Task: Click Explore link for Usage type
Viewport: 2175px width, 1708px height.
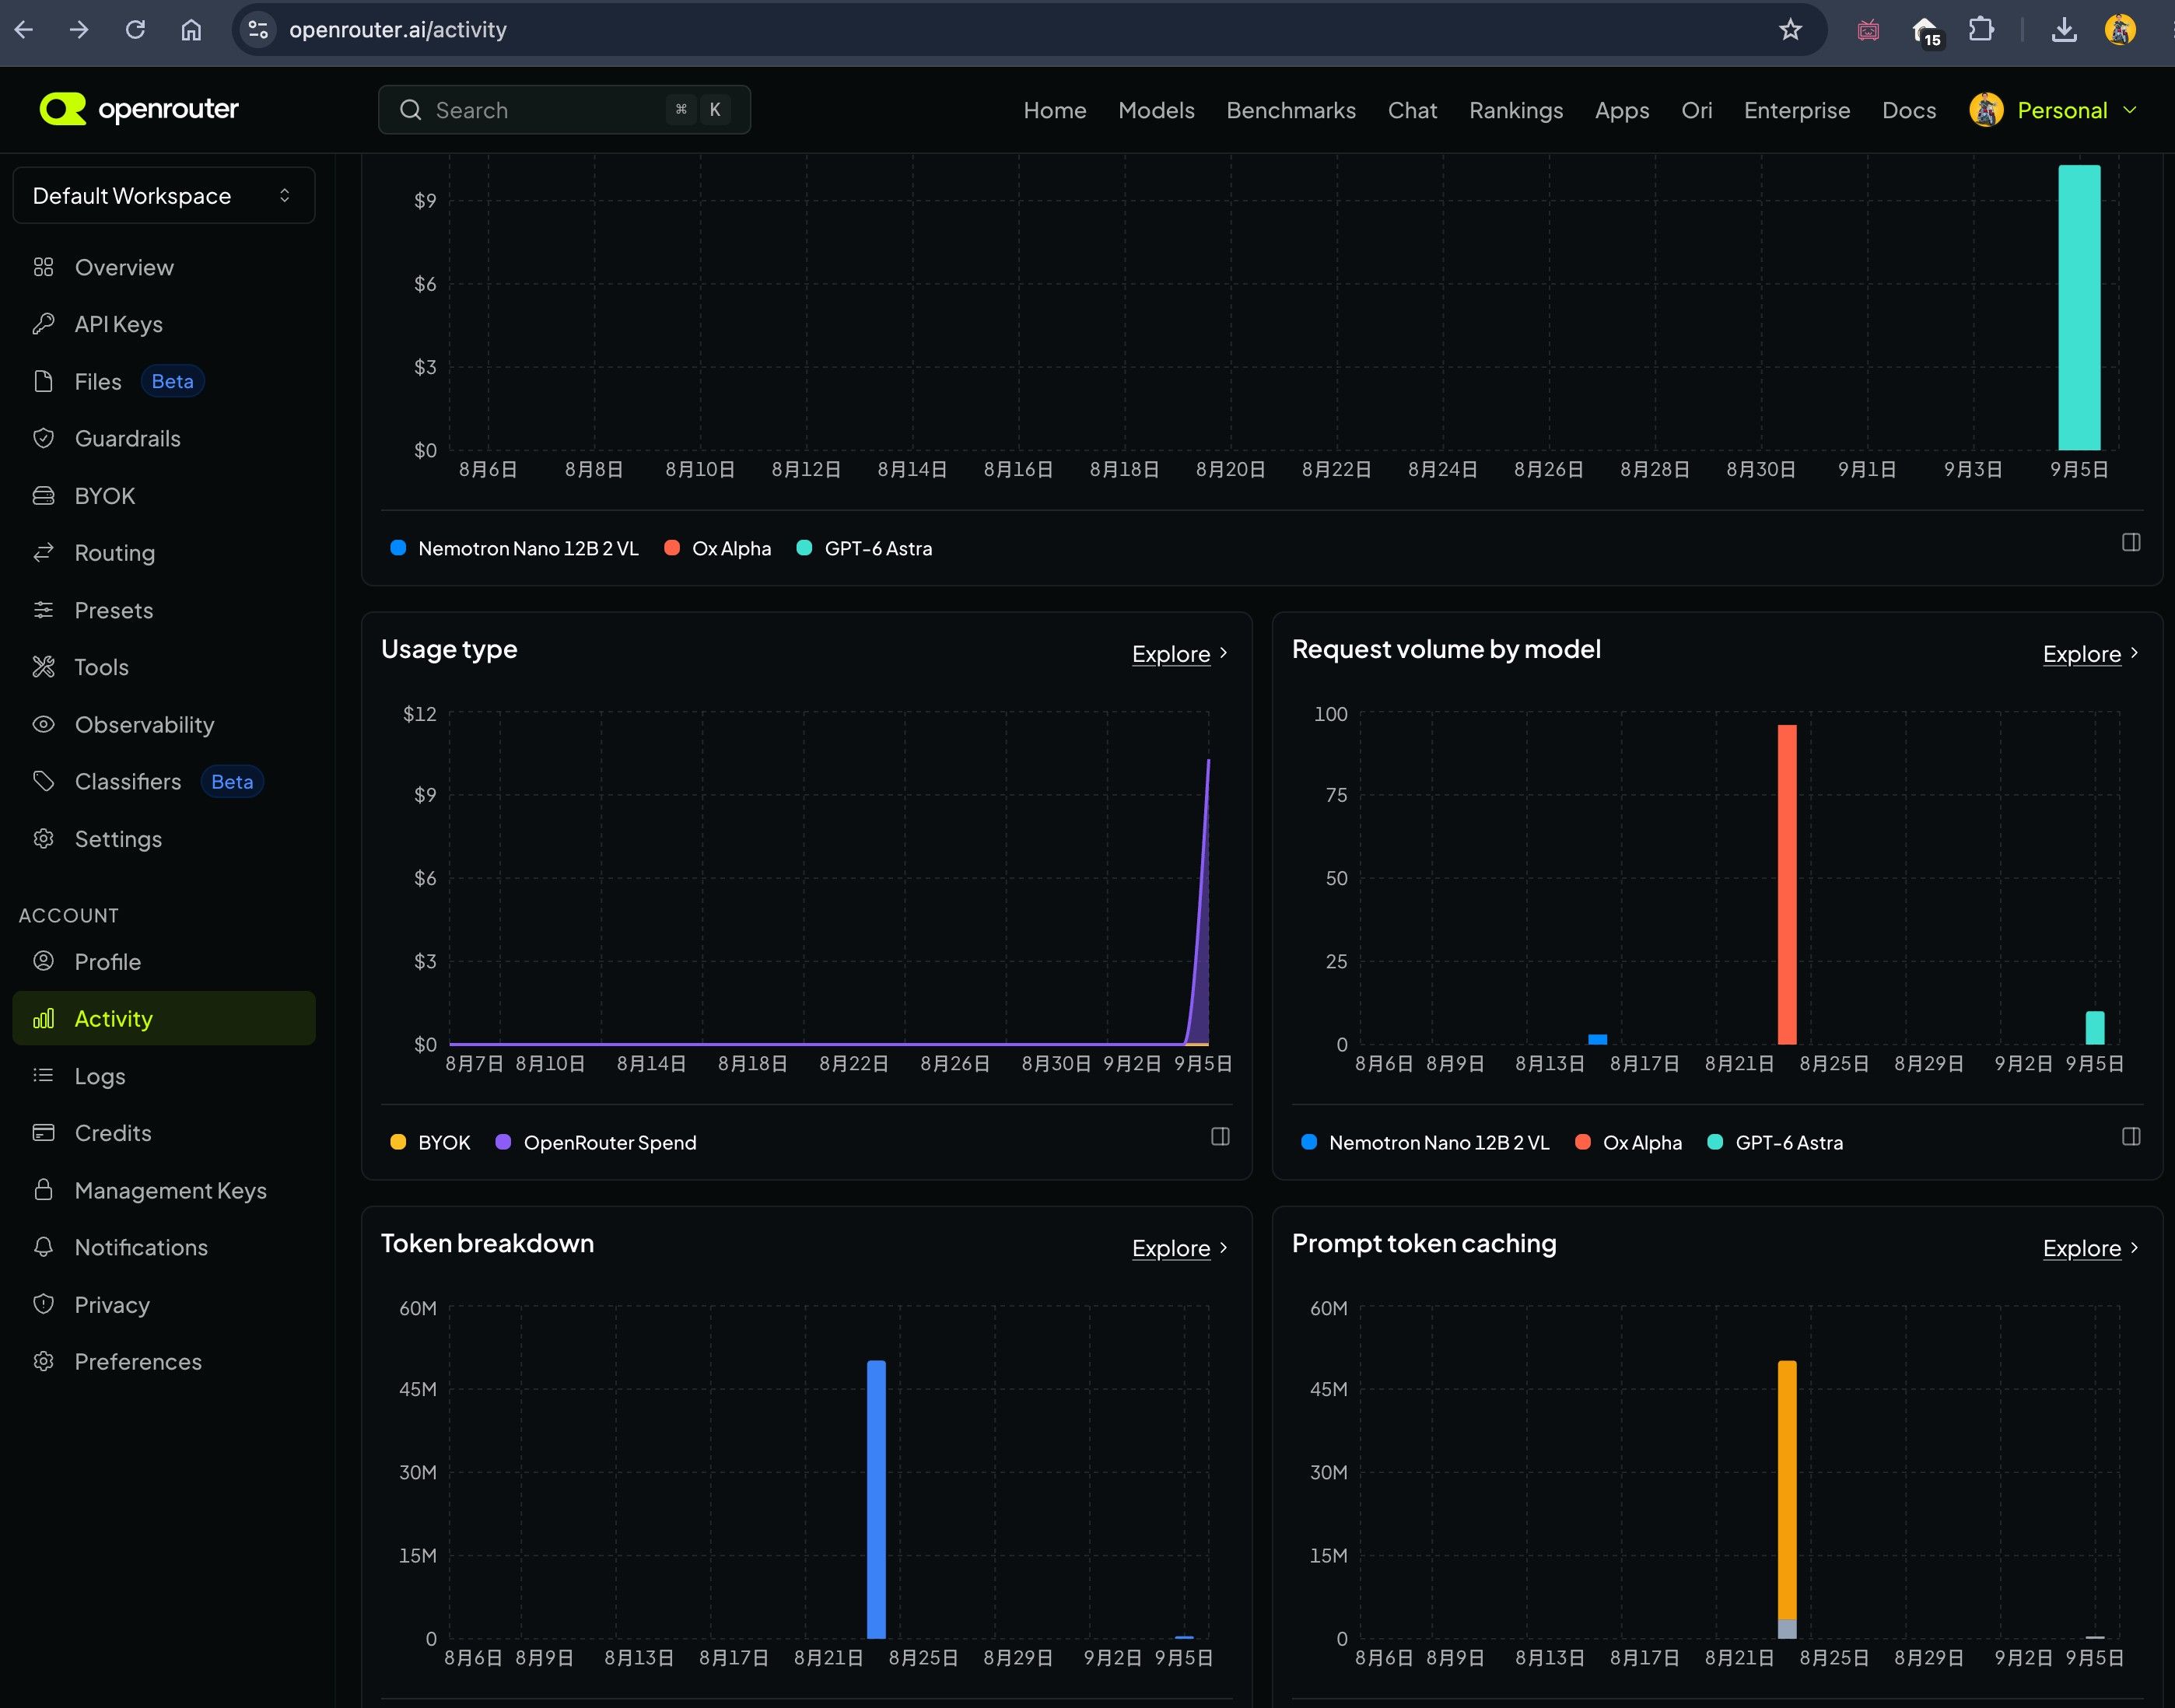Action: coord(1180,654)
